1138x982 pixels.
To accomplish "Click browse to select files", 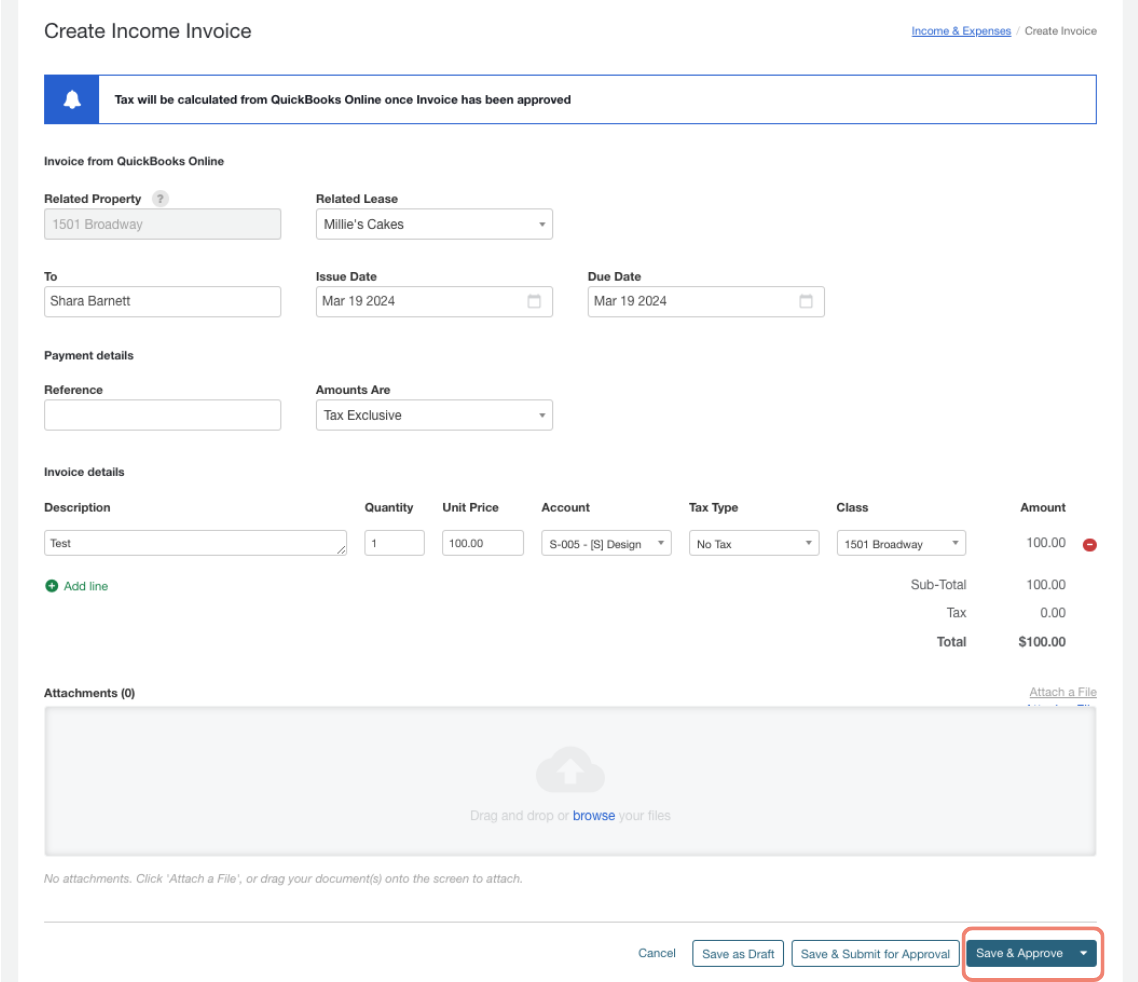I will click(x=594, y=815).
